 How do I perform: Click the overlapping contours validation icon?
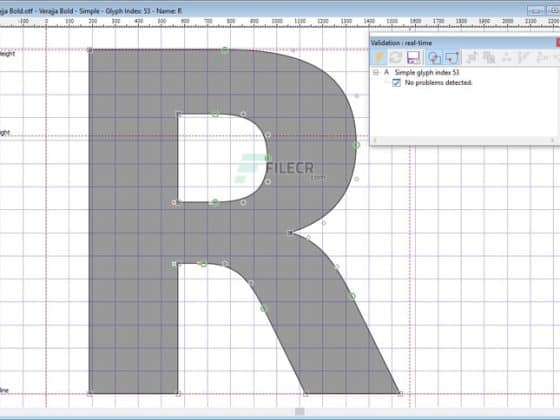[x=434, y=58]
